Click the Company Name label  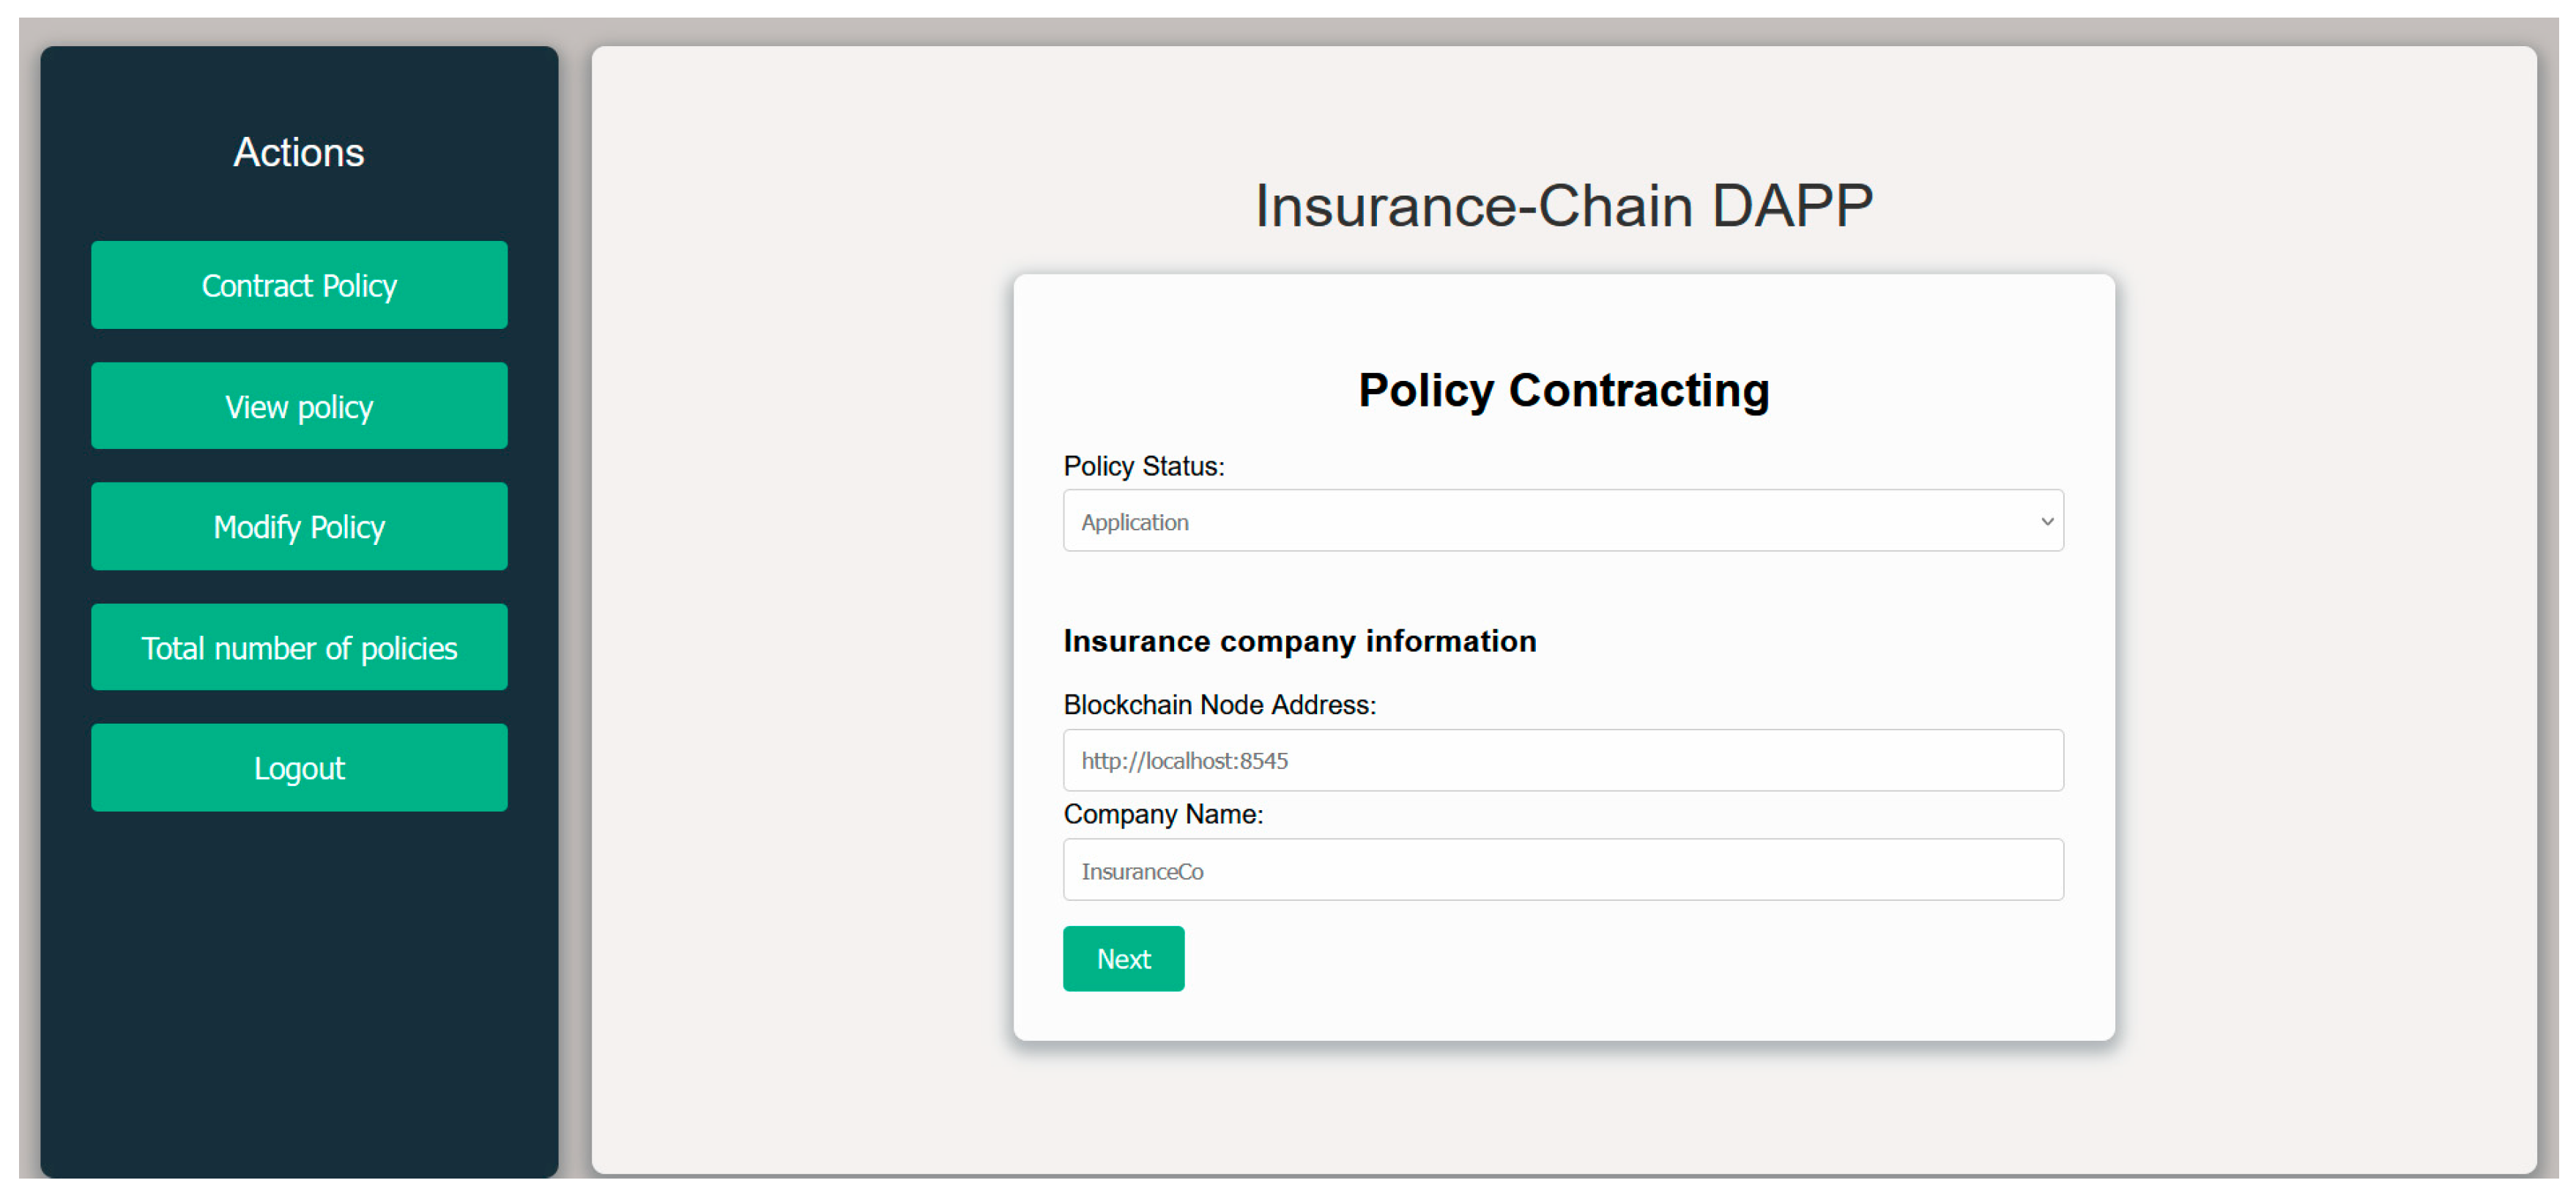tap(1163, 814)
